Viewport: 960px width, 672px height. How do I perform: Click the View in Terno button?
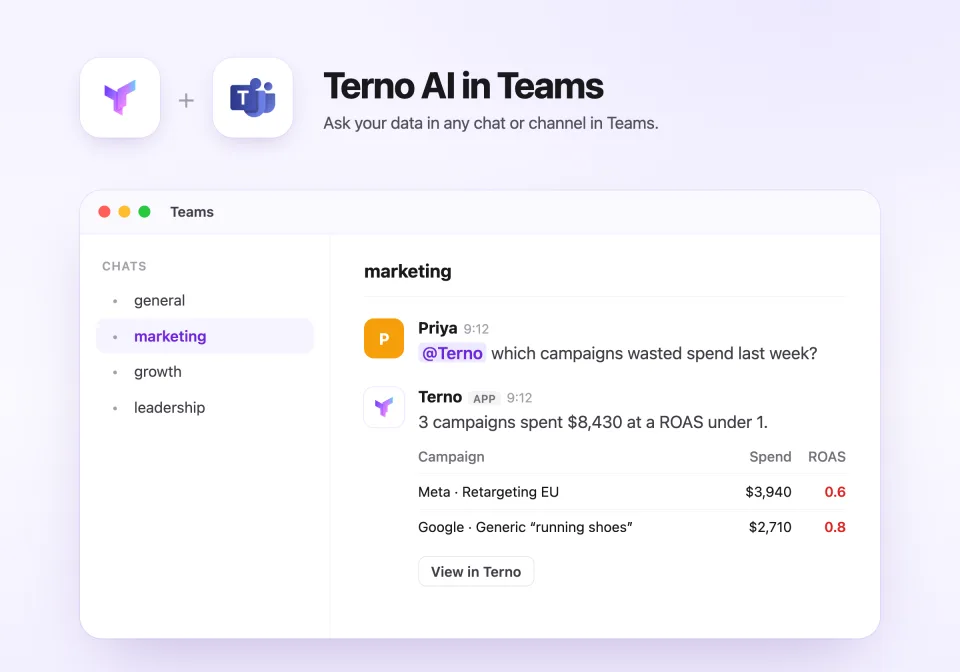pyautogui.click(x=476, y=572)
